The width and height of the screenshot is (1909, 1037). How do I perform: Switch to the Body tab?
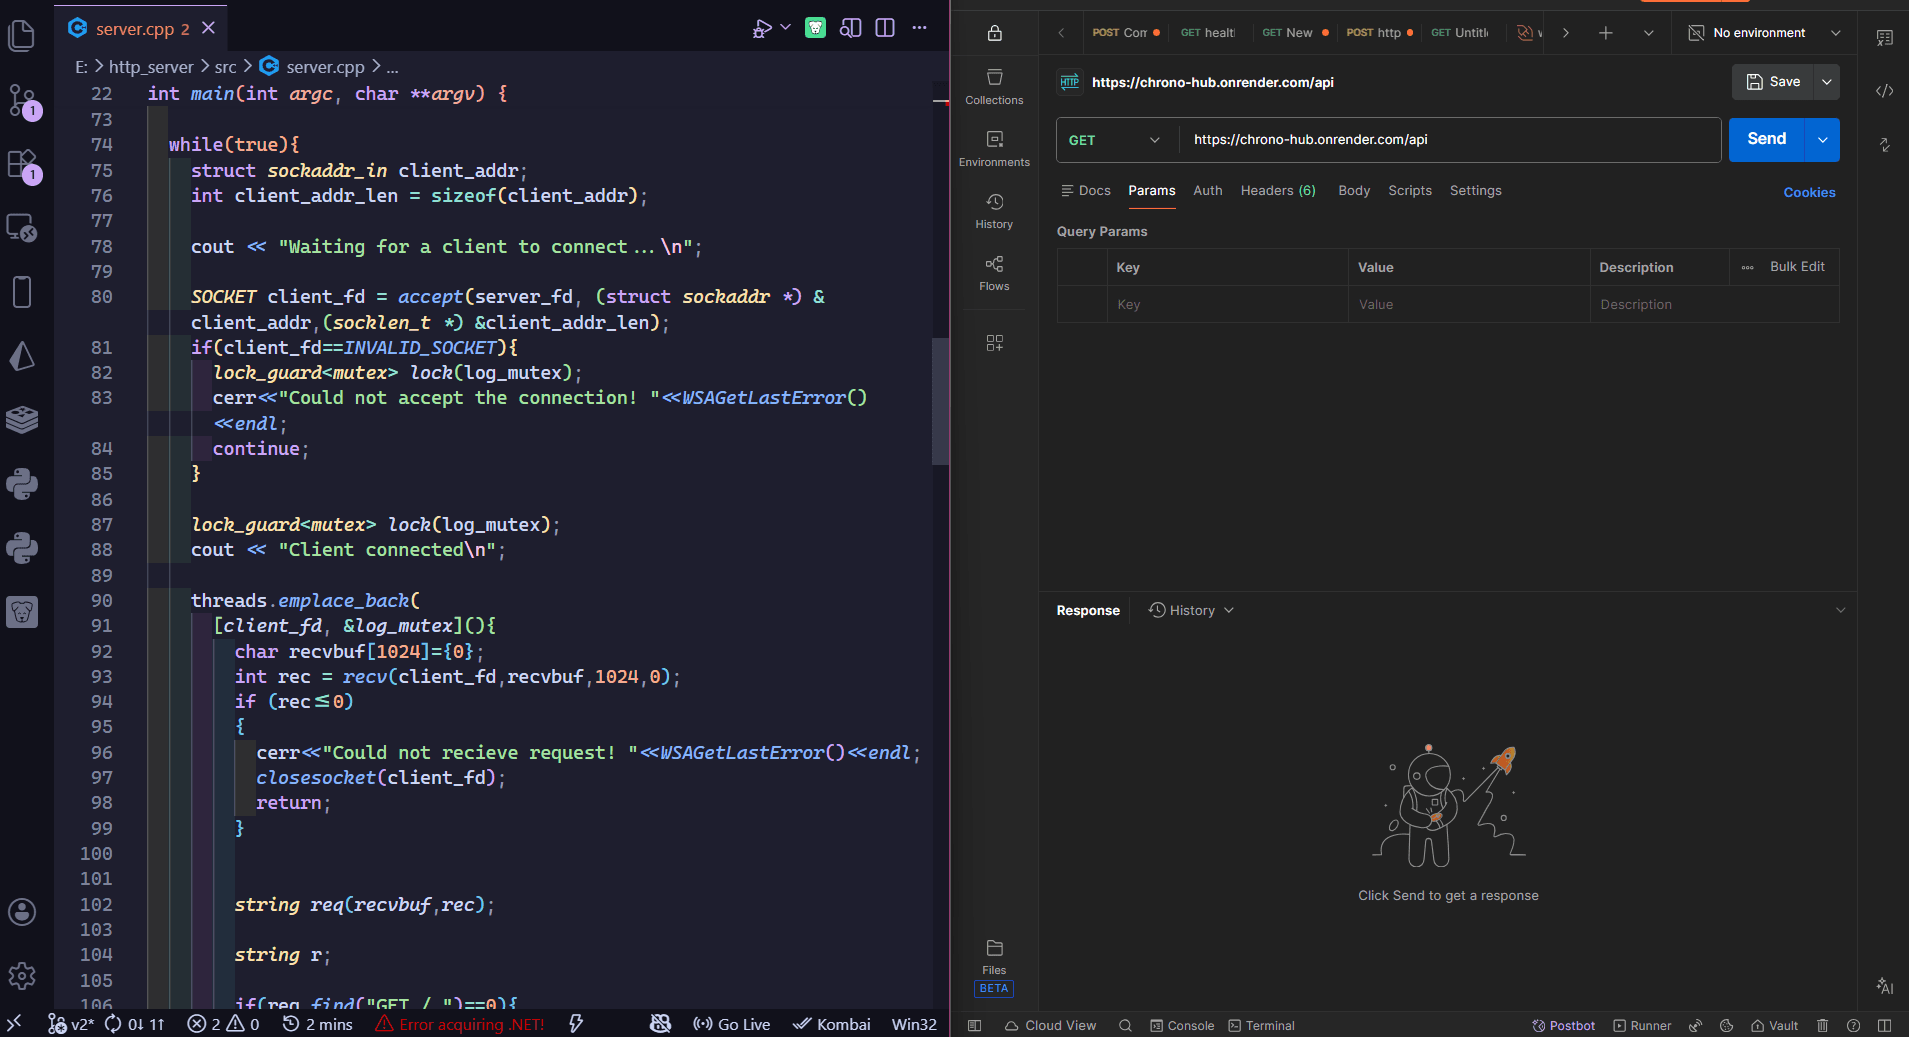1353,191
